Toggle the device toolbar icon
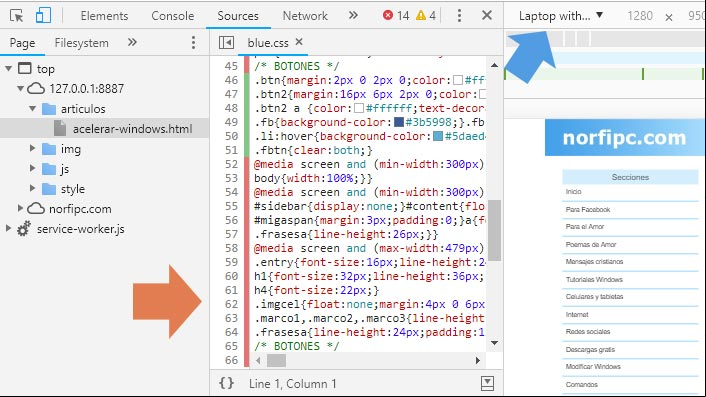The width and height of the screenshot is (706, 397). click(43, 15)
